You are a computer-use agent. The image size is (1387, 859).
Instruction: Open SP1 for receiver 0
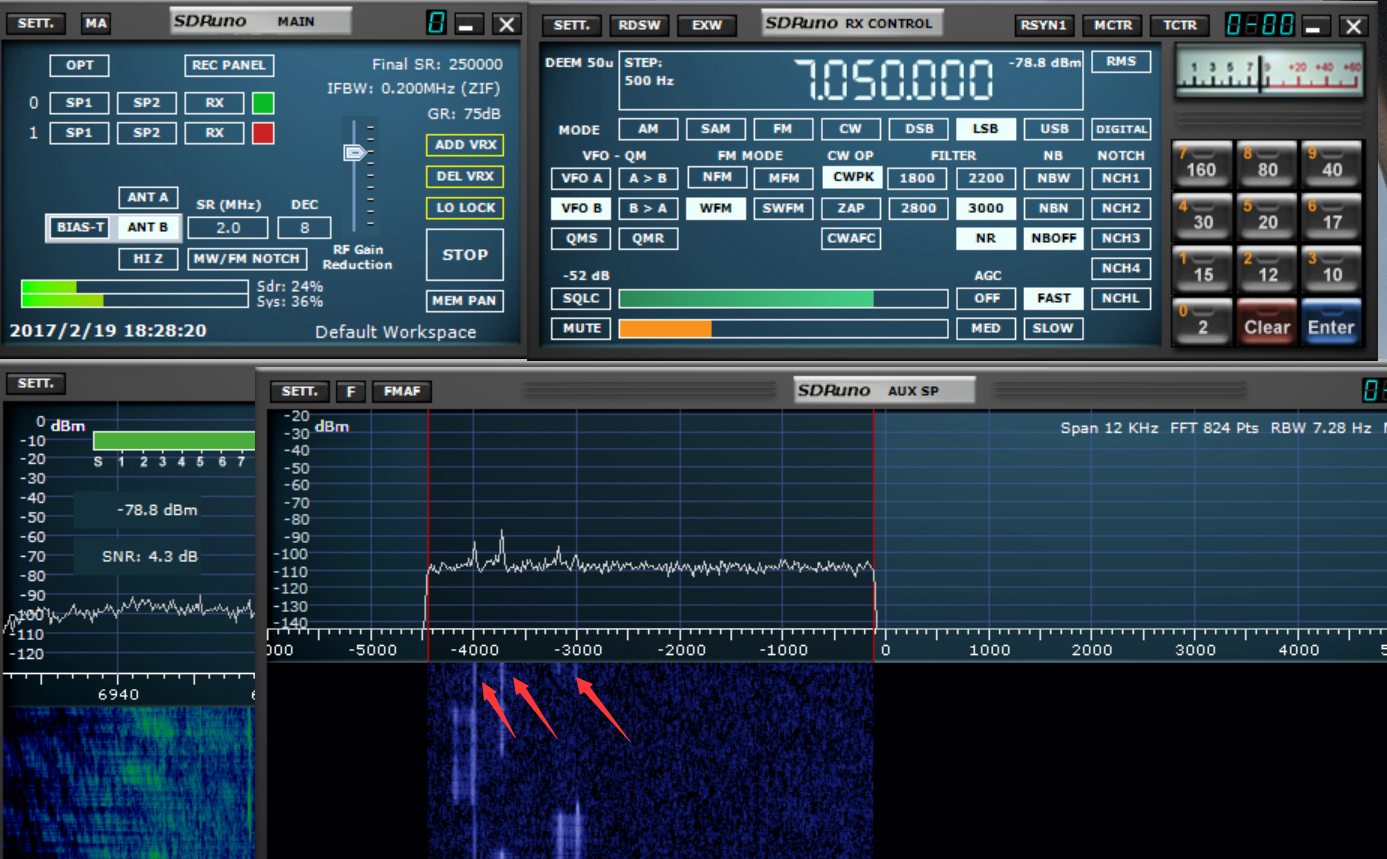pos(80,103)
